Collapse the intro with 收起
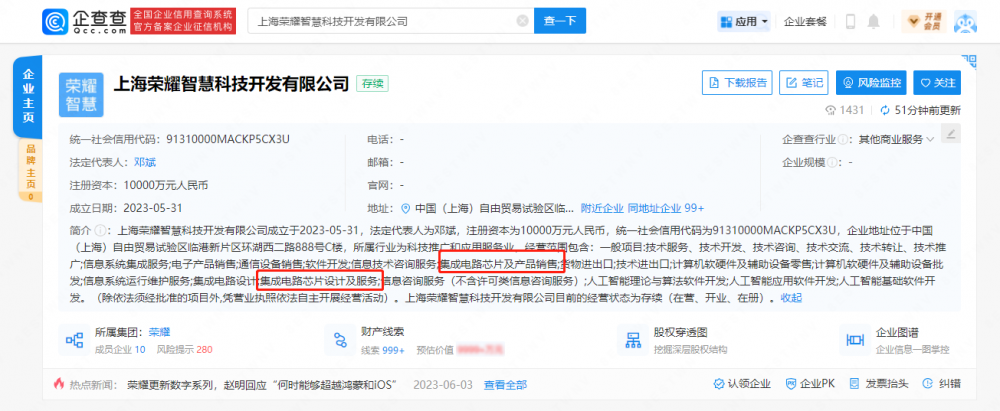The height and width of the screenshot is (411, 1000). click(x=791, y=297)
